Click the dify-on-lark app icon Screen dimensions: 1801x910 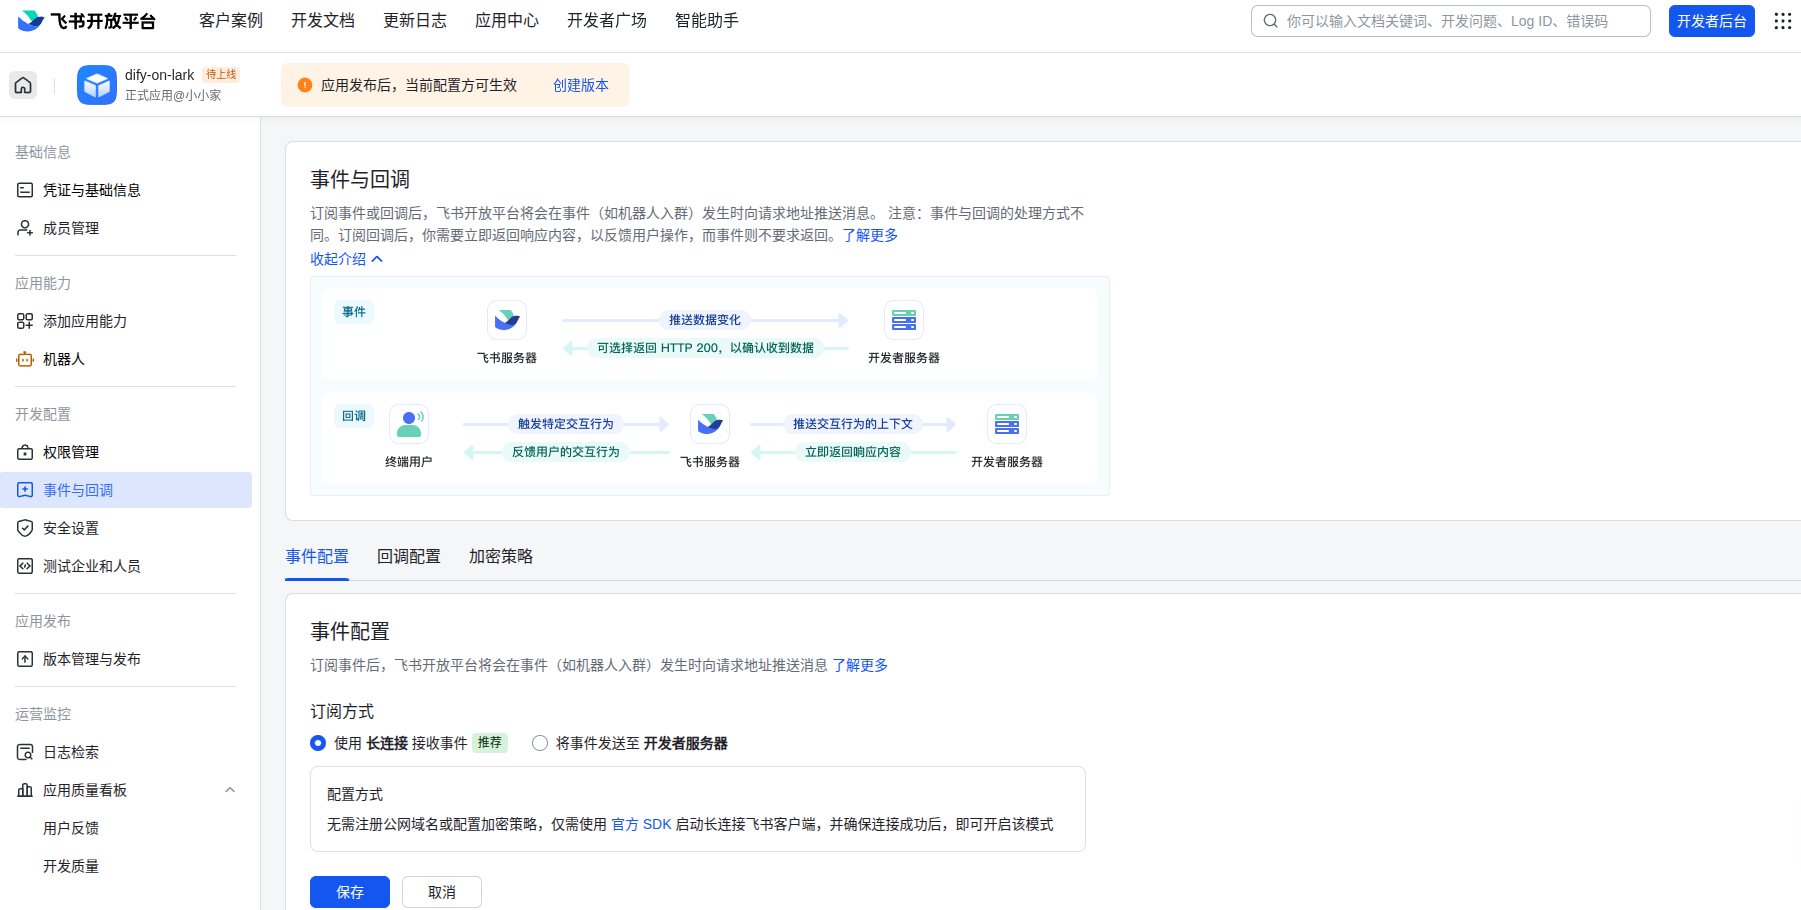(x=96, y=85)
